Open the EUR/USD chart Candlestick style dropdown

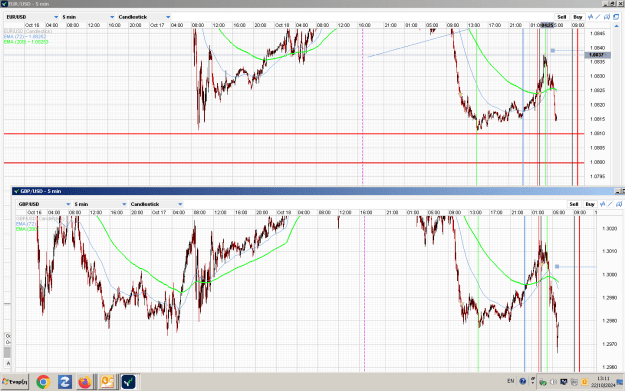pyautogui.click(x=144, y=17)
